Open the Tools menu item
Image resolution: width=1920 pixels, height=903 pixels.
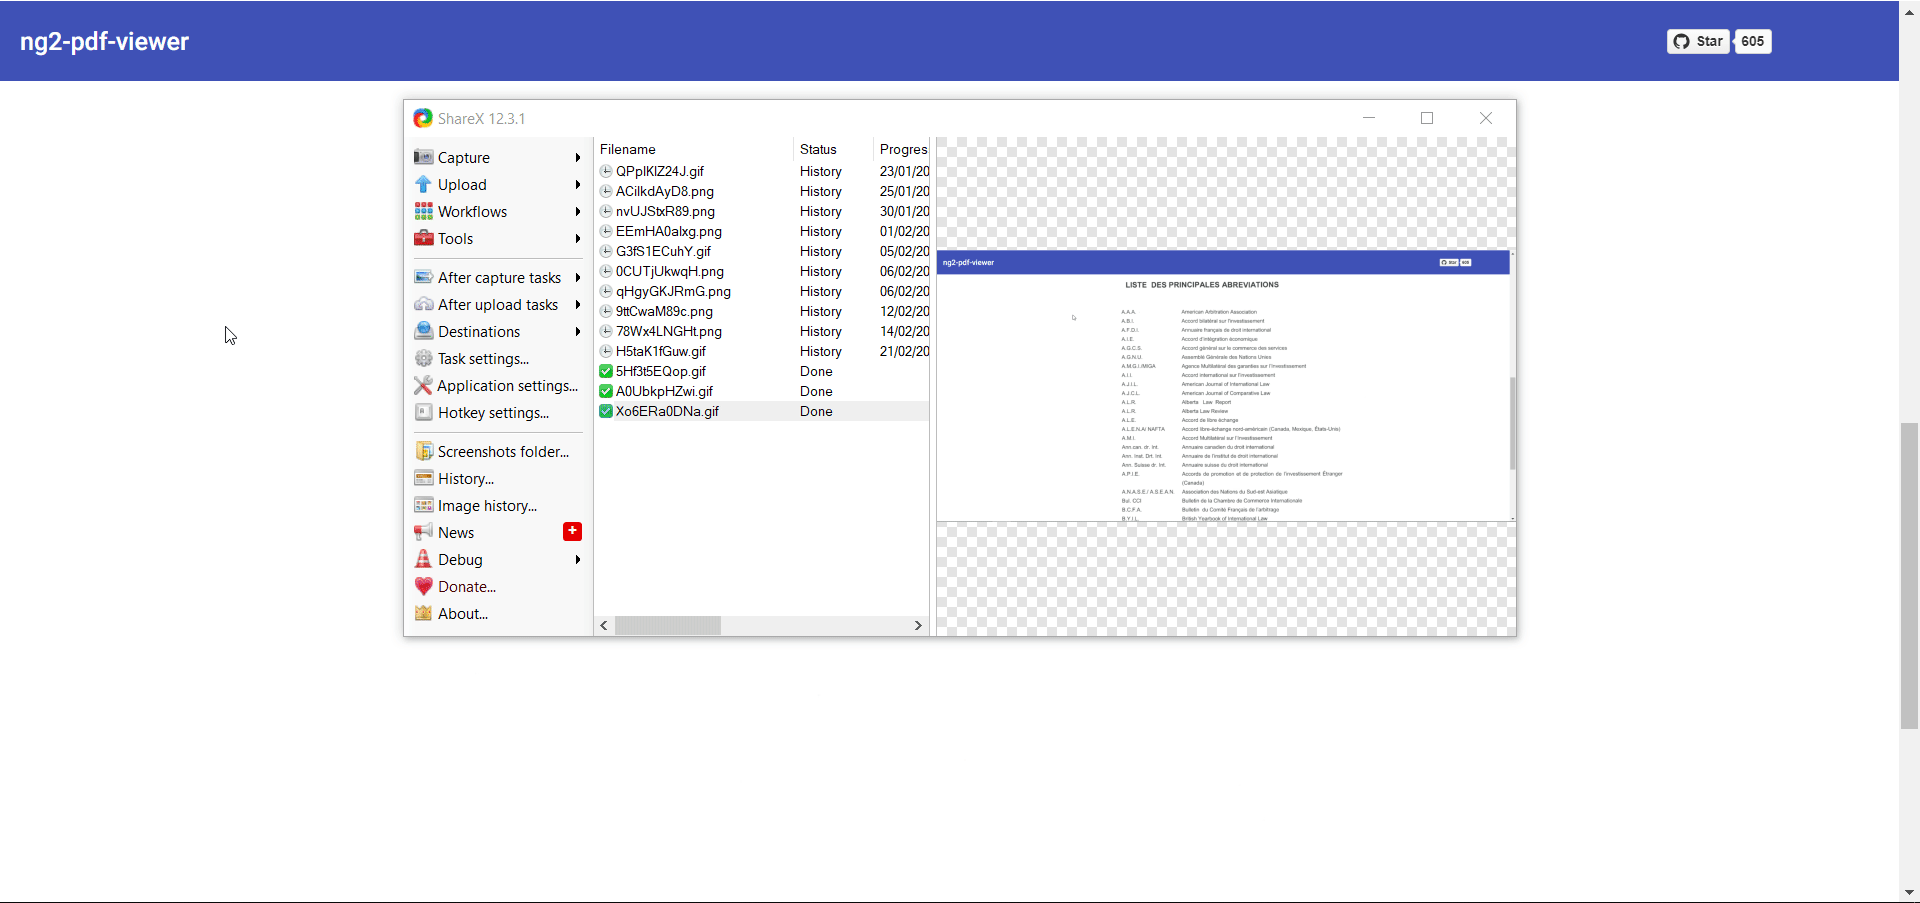pos(498,238)
